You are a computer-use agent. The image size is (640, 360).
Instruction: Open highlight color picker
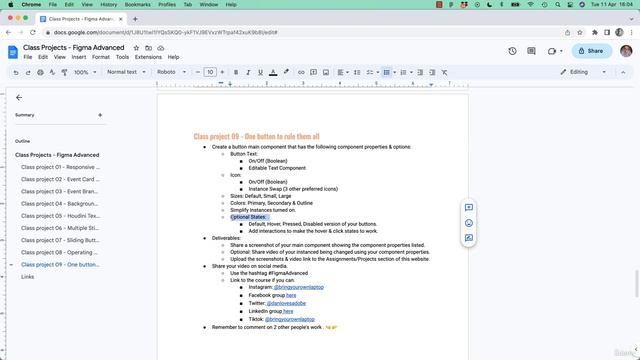[286, 72]
